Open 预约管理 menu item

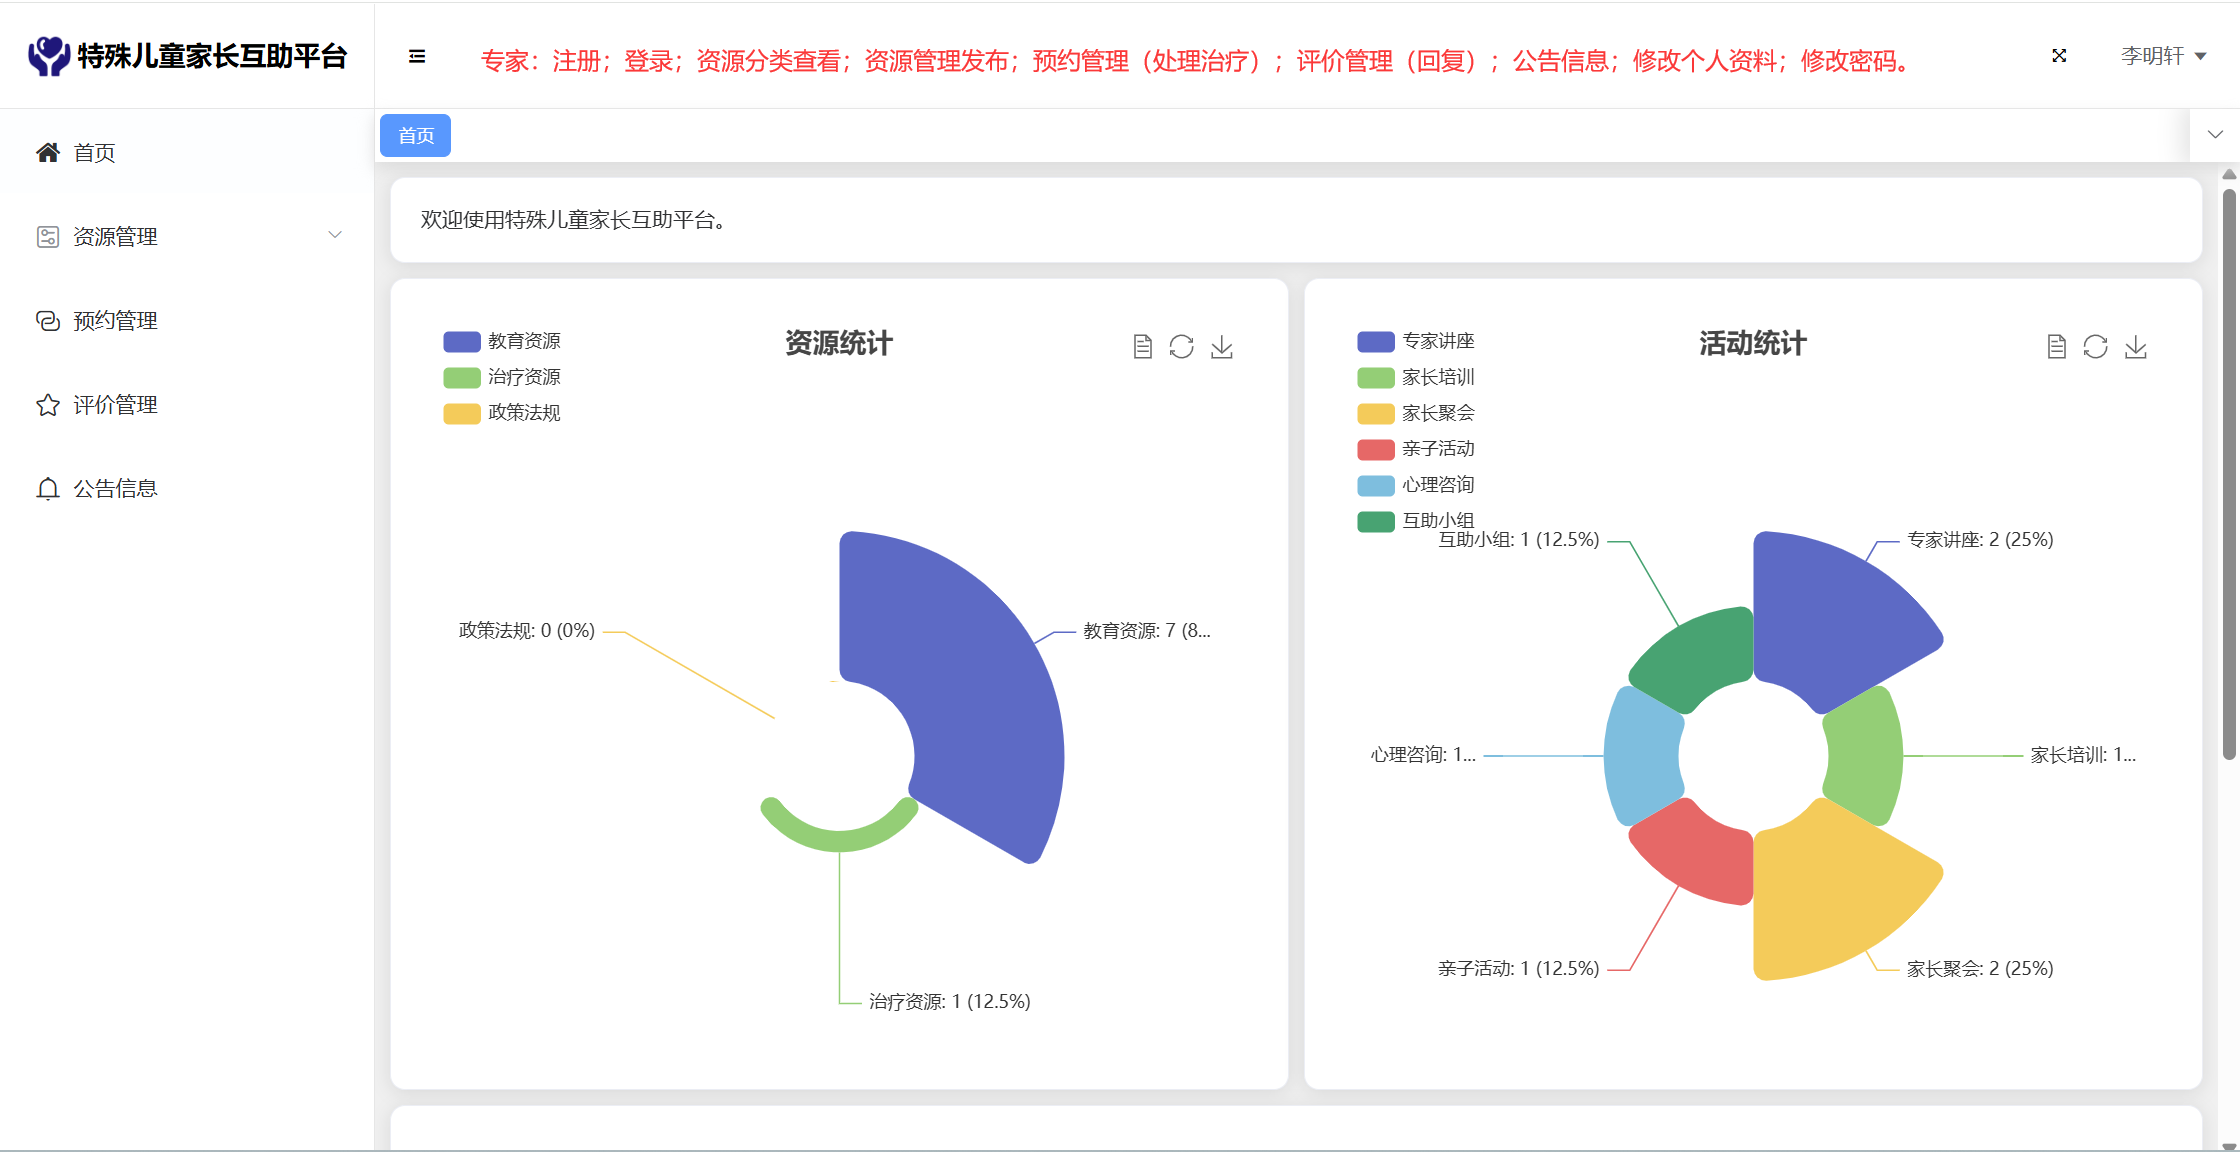click(x=115, y=321)
